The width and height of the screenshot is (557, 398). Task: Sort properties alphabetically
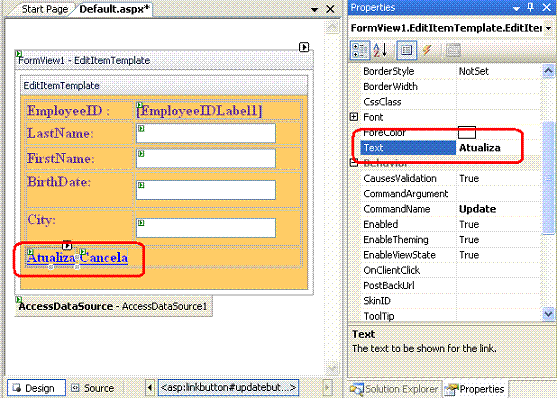point(380,50)
